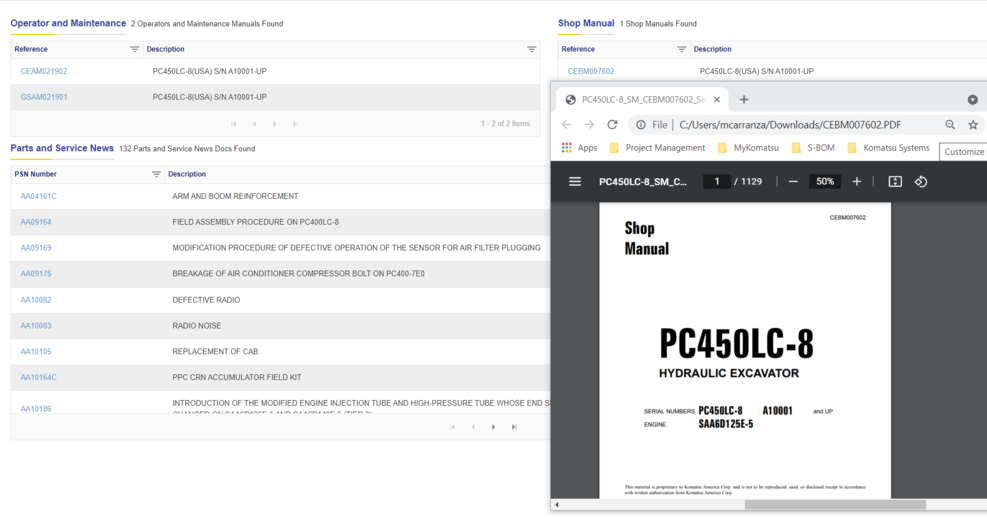
Task: Zoom out PDF with minus button
Action: point(793,181)
